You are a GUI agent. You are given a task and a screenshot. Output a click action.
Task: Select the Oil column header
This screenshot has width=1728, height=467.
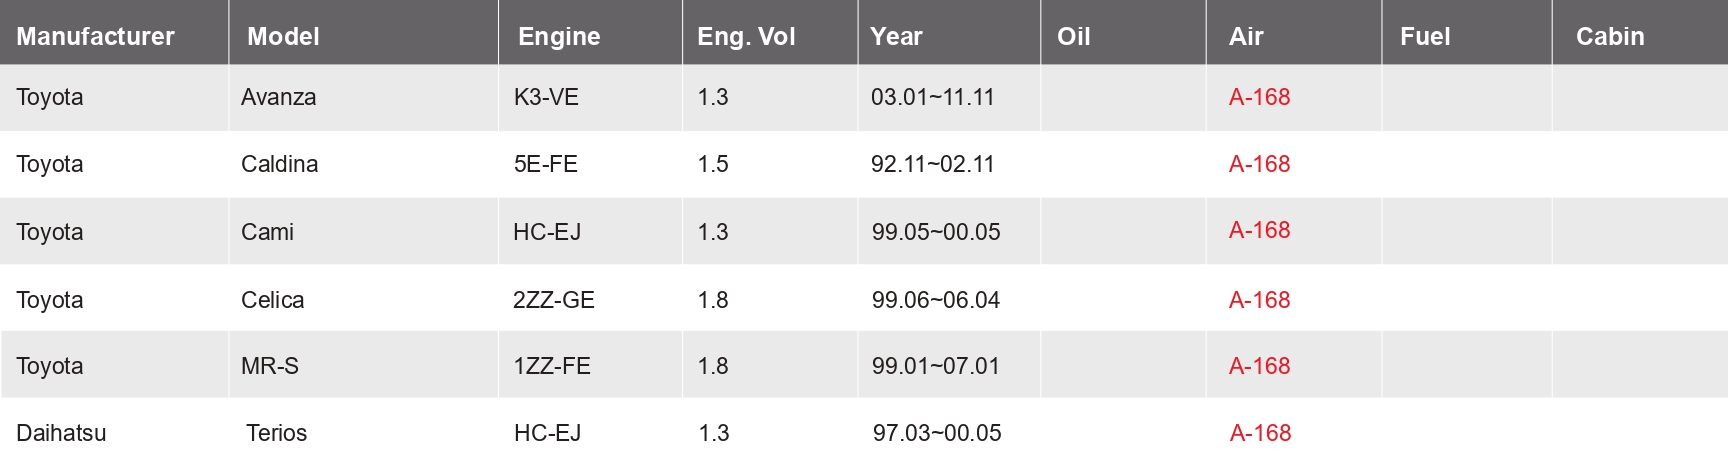[x=1073, y=37]
